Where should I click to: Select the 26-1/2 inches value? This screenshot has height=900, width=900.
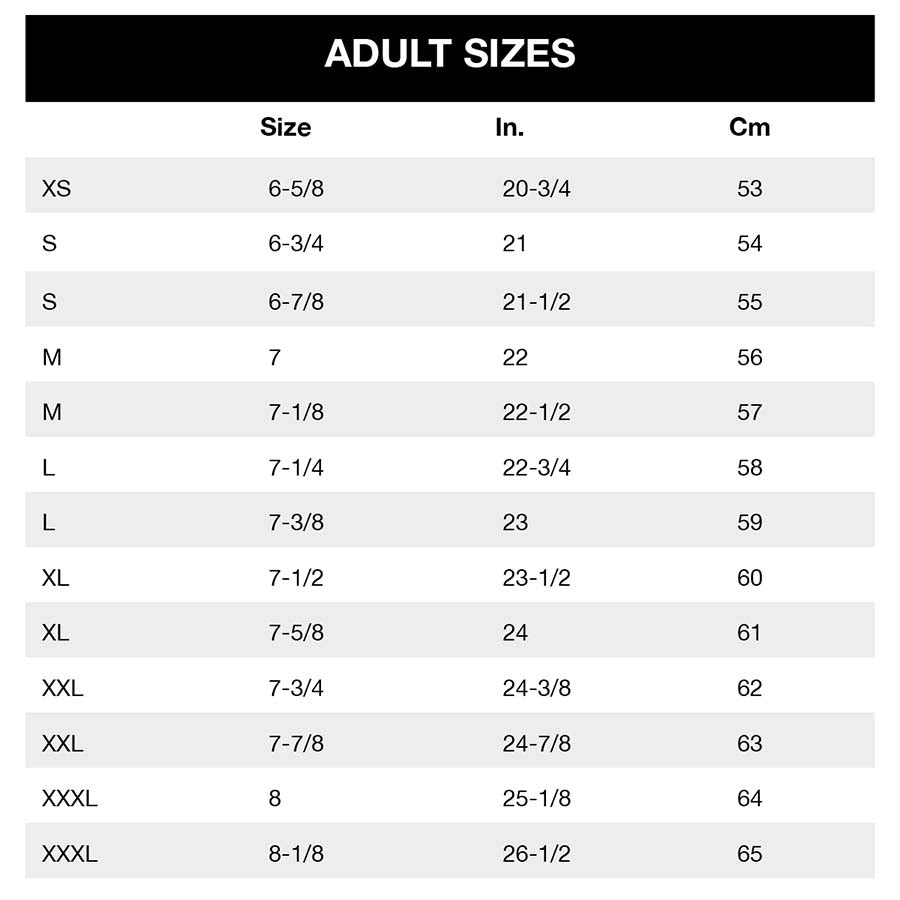tap(536, 854)
